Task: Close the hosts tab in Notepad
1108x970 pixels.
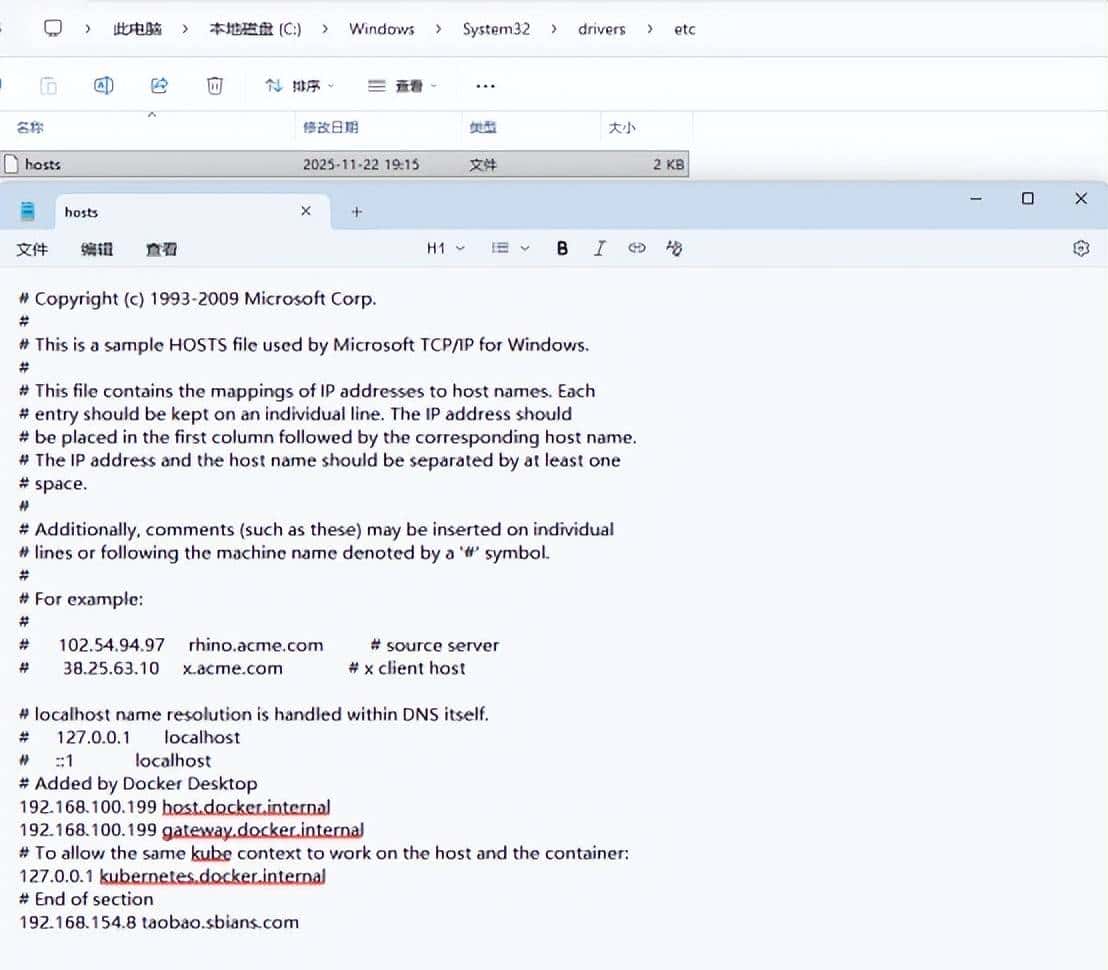Action: pyautogui.click(x=306, y=211)
